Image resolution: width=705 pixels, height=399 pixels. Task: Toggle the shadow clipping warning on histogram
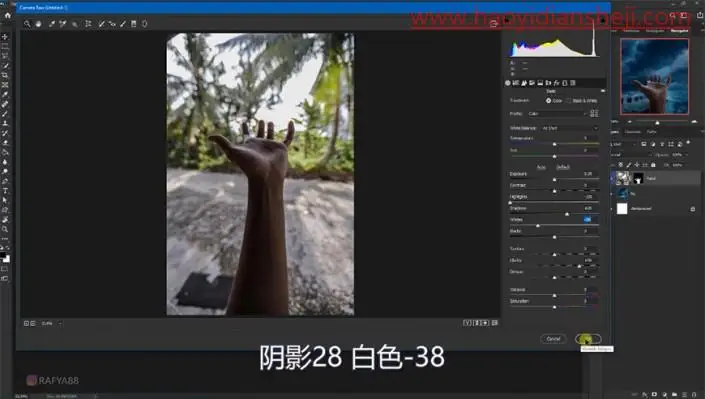[507, 19]
